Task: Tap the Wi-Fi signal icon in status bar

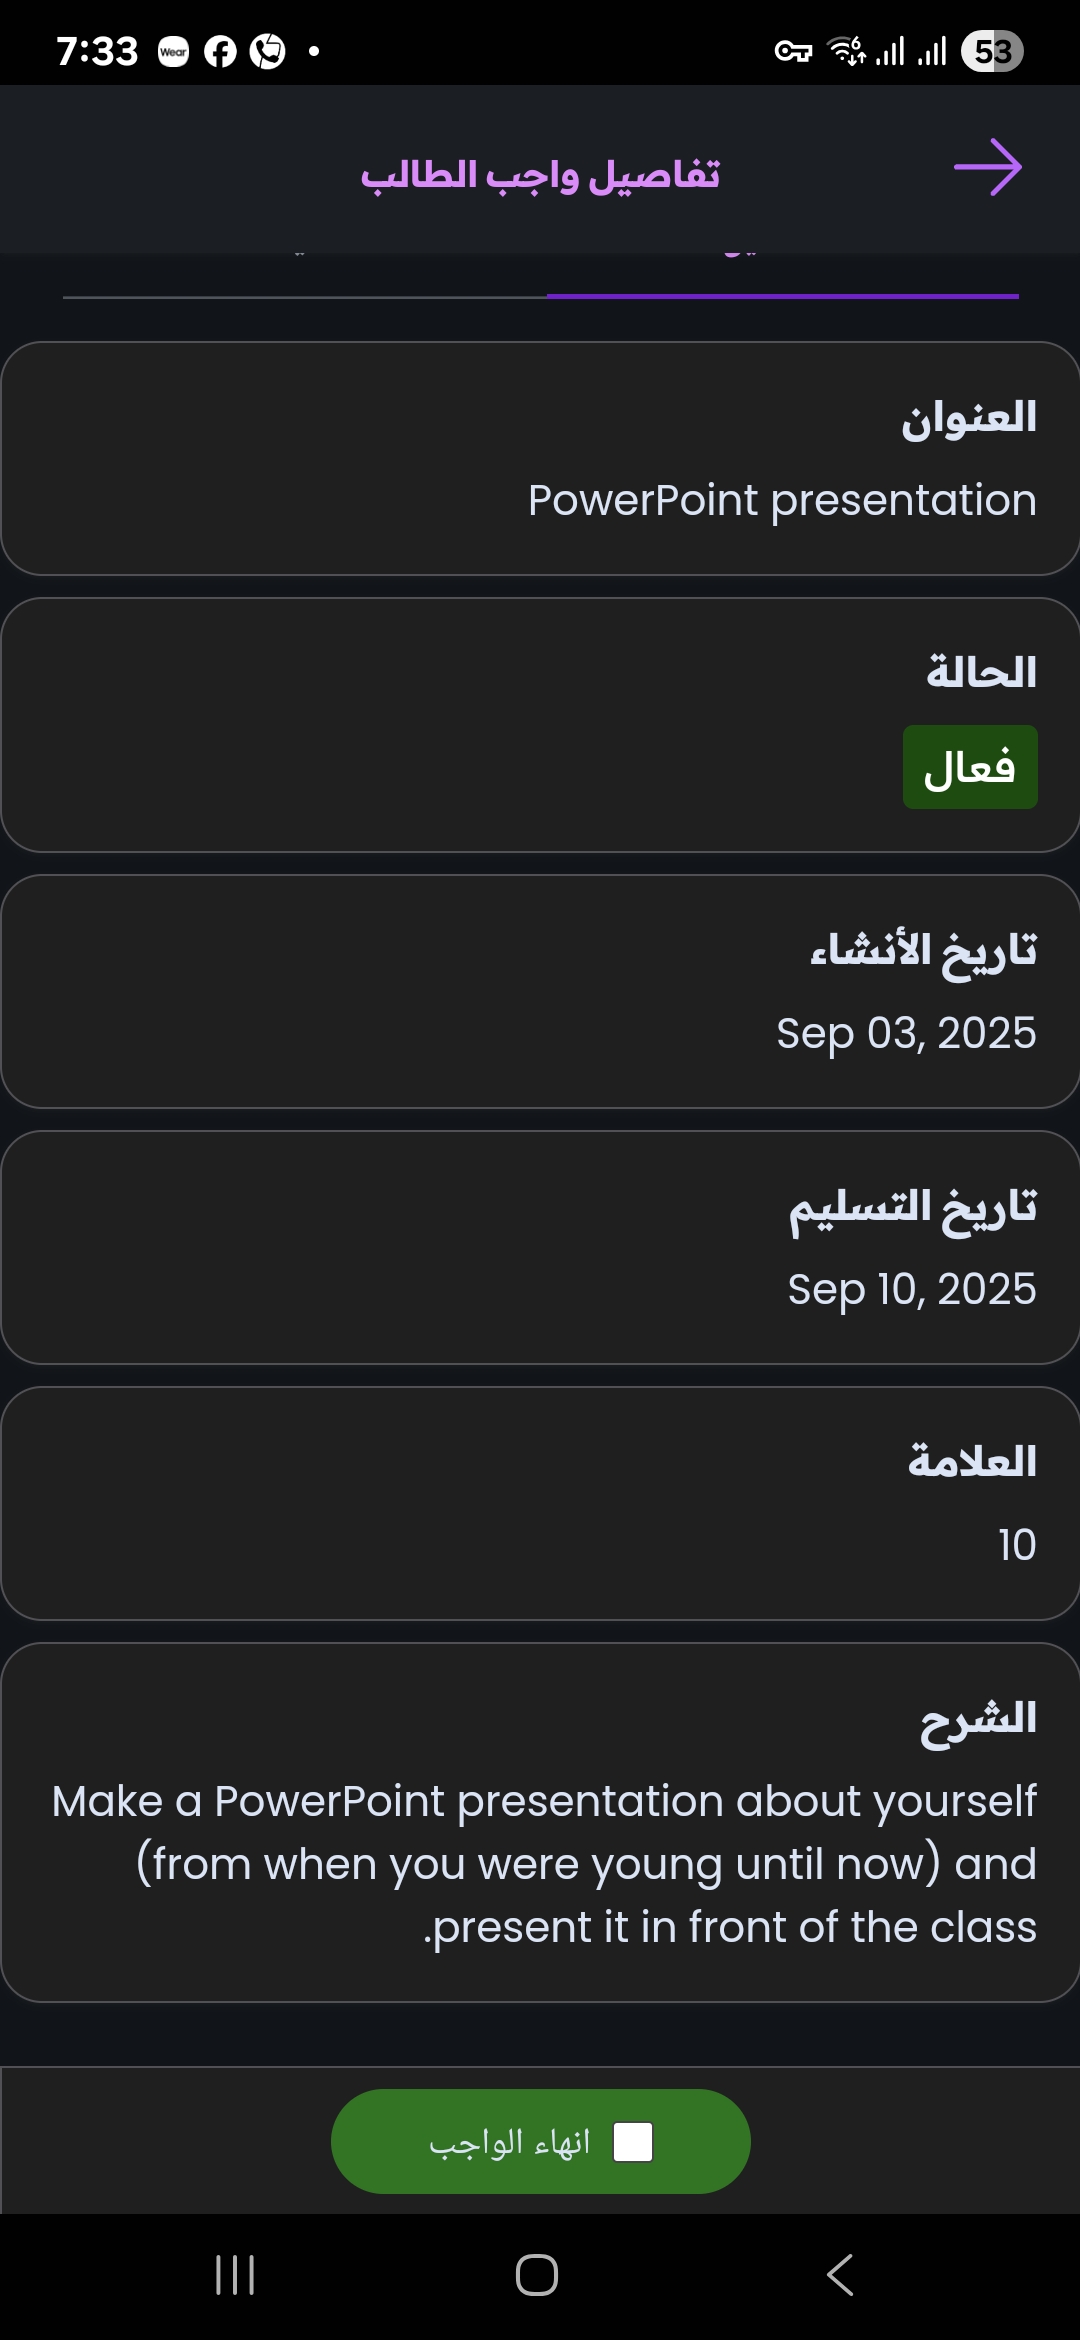Action: (846, 51)
